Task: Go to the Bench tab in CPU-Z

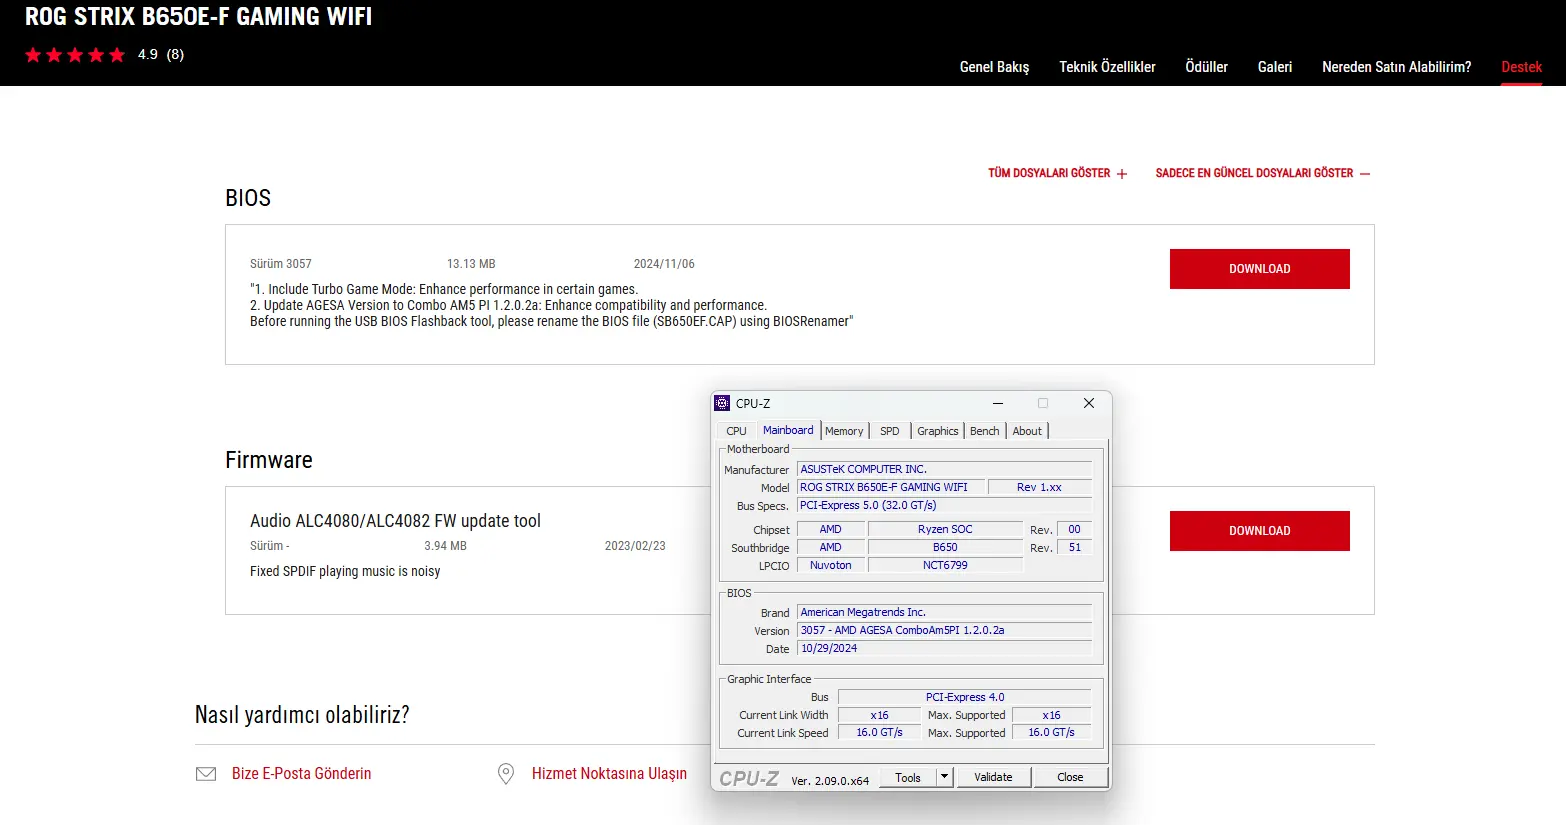Action: (x=985, y=431)
